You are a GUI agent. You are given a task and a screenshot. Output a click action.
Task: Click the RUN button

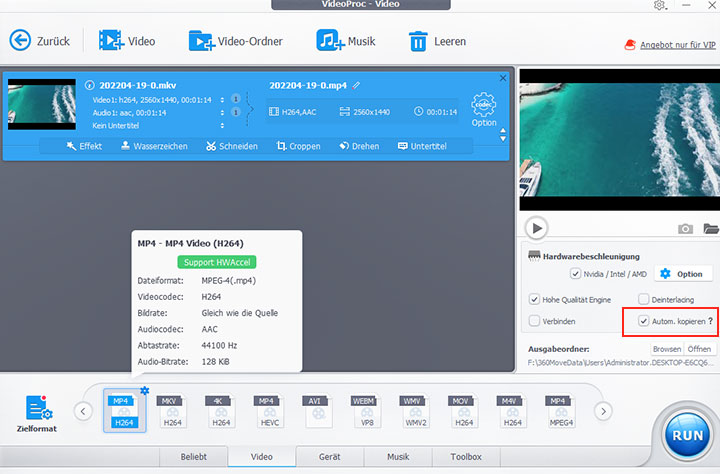[x=687, y=435]
